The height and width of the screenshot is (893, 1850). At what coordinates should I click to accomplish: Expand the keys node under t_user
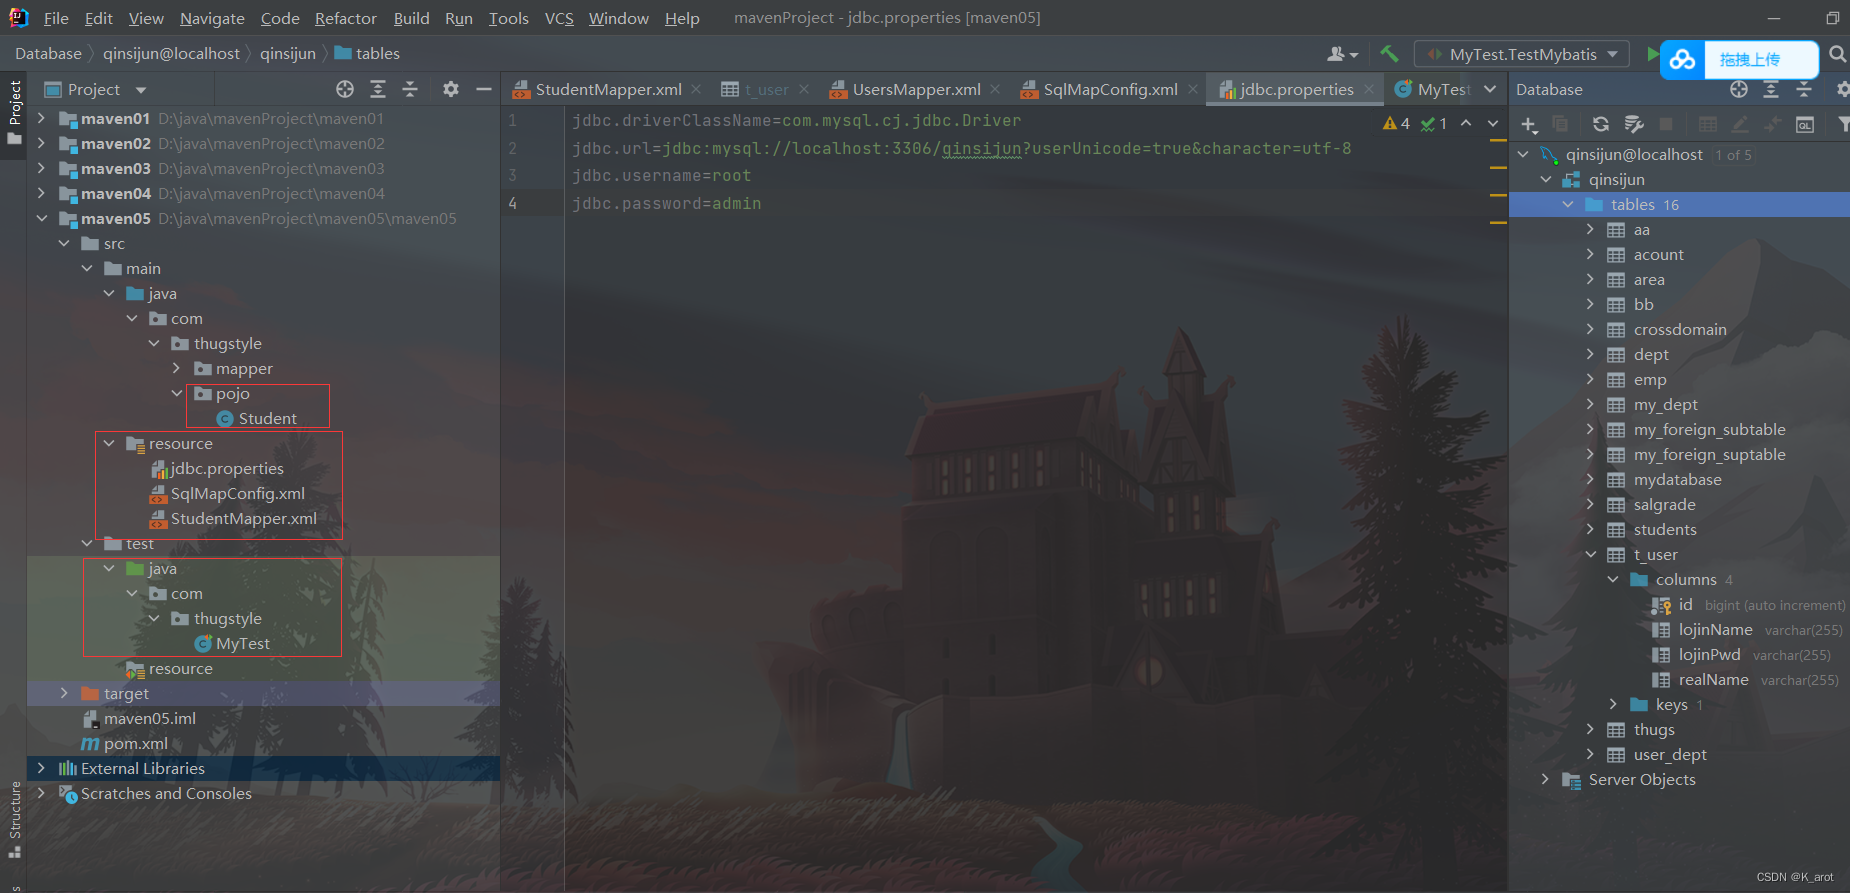click(1613, 704)
